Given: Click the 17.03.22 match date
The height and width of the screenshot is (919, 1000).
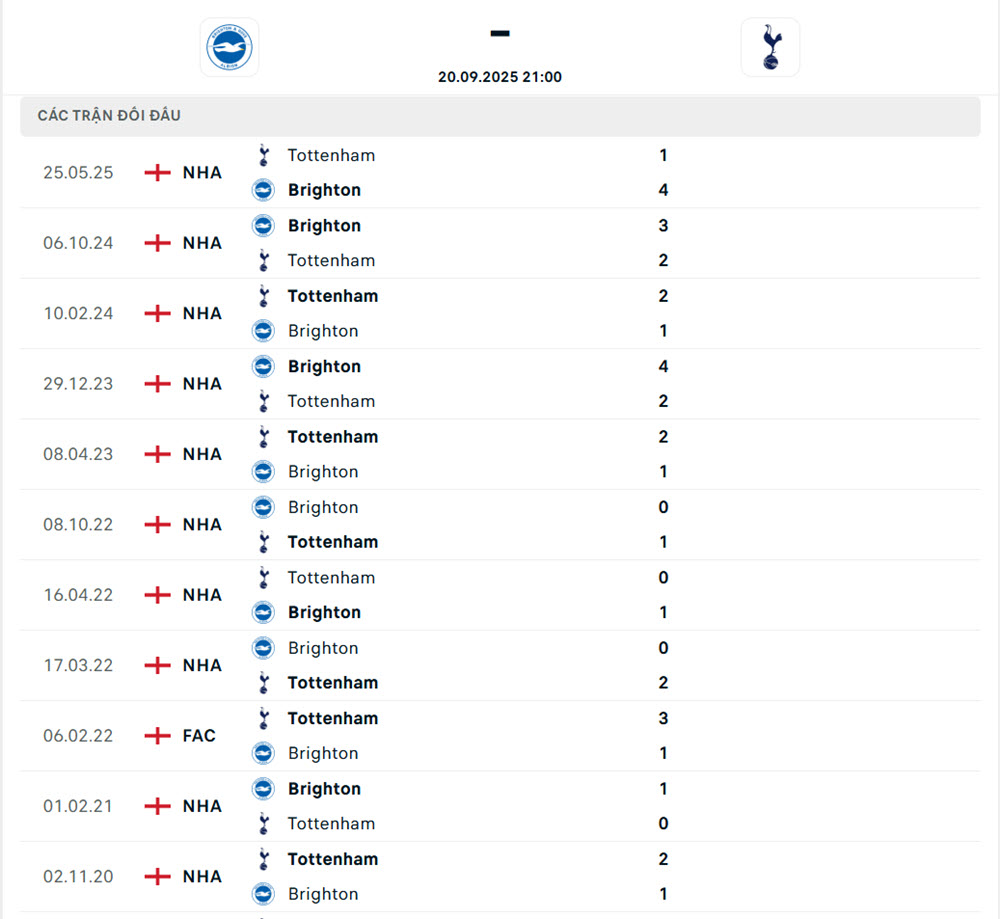Looking at the screenshot, I should 78,665.
